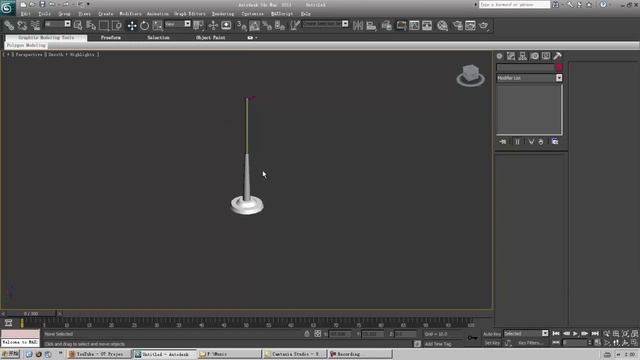Viewport: 640px width, 360px height.
Task: Open the reference coordinate system dropdown
Action: (x=178, y=24)
